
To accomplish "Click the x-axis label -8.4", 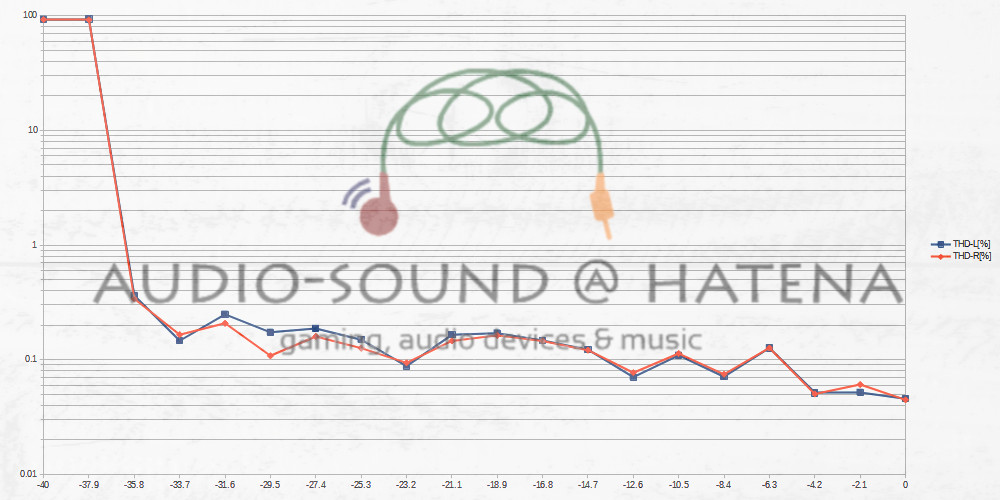I will [724, 485].
